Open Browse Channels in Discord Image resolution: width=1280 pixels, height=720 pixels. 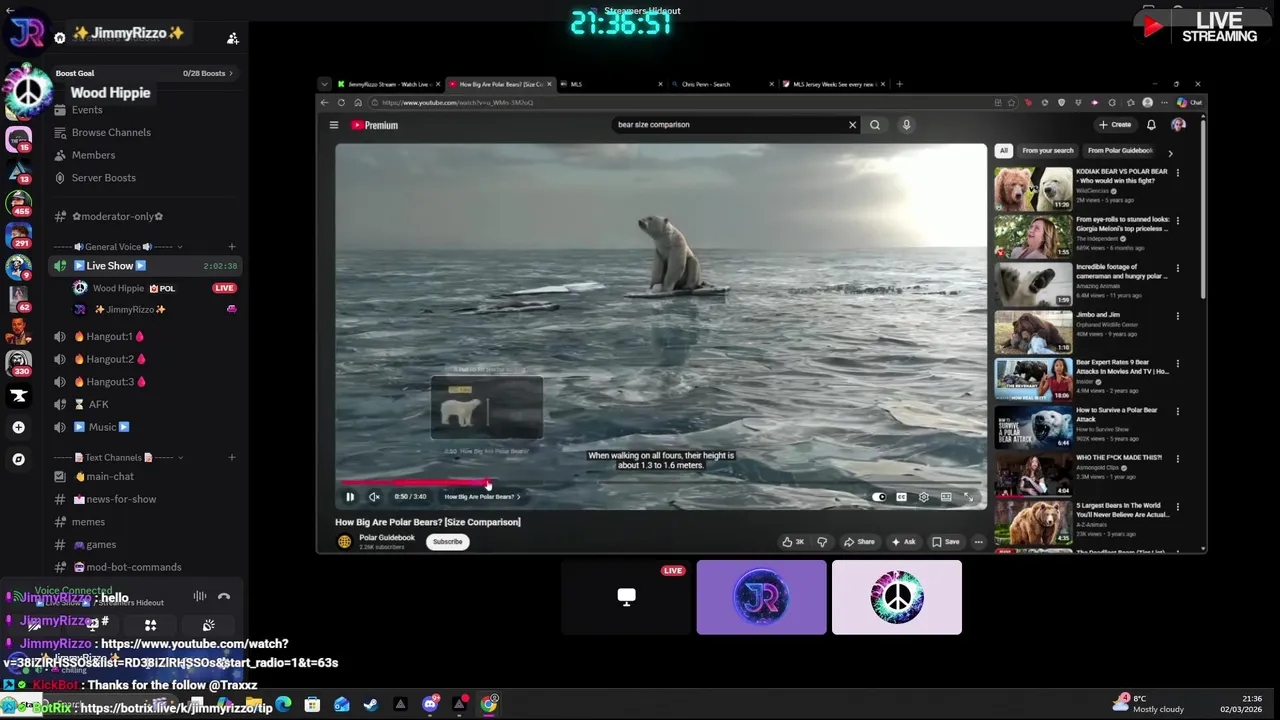[111, 132]
